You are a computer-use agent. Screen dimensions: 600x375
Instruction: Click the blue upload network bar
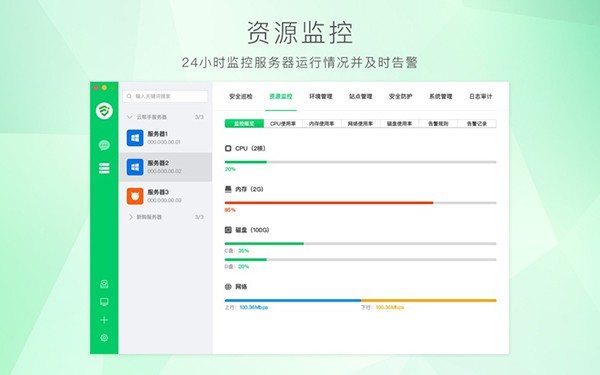(x=293, y=300)
